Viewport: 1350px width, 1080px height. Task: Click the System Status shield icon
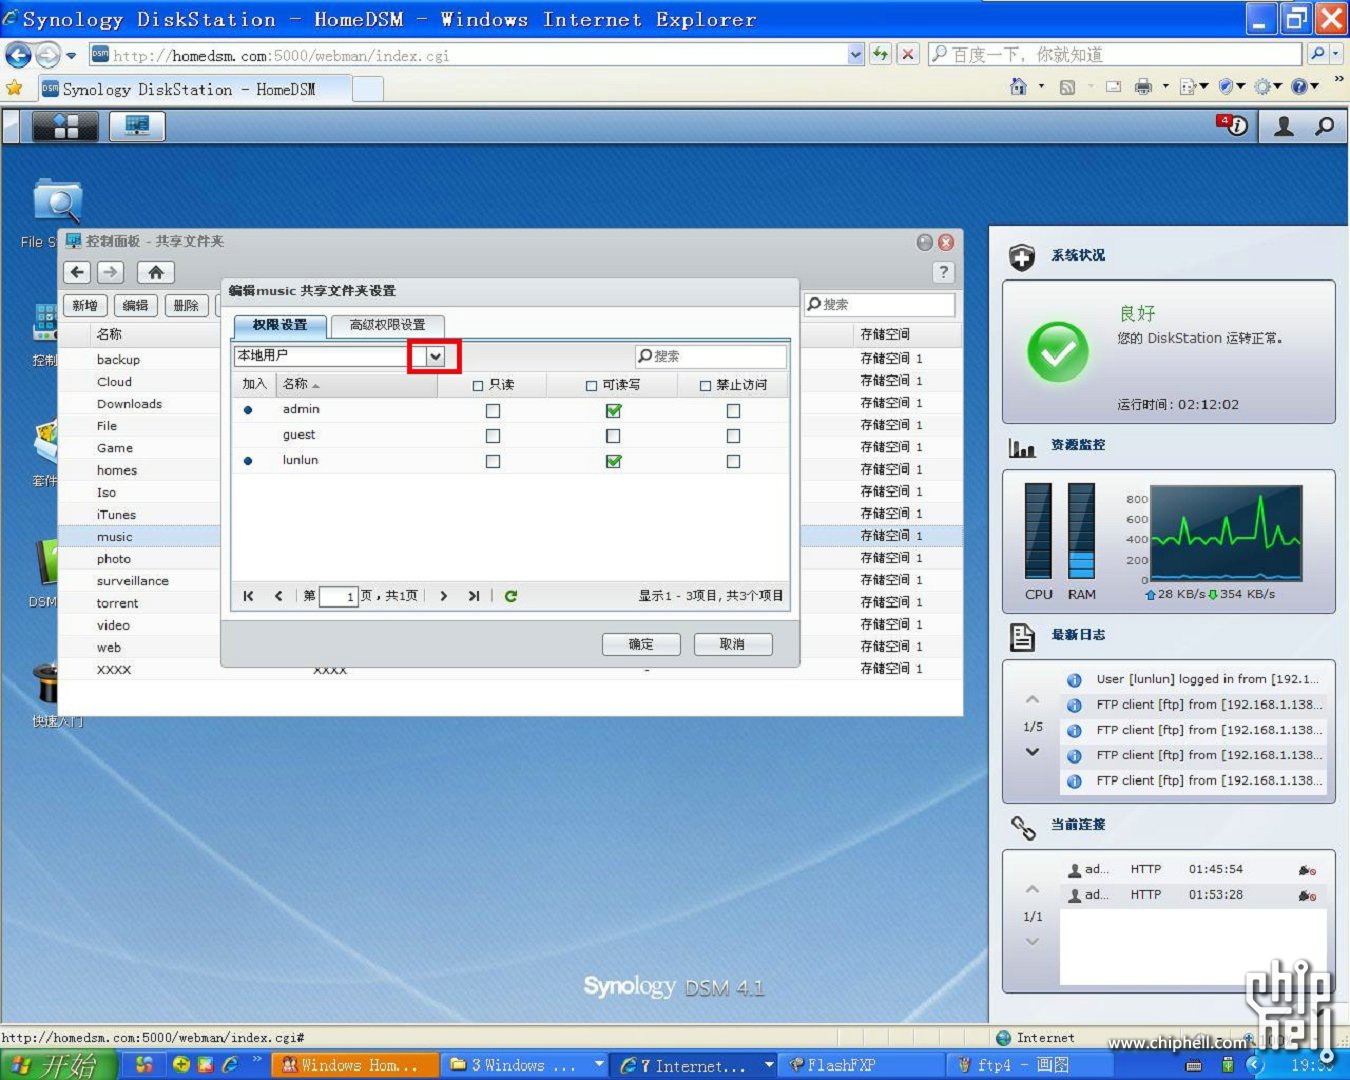1022,258
